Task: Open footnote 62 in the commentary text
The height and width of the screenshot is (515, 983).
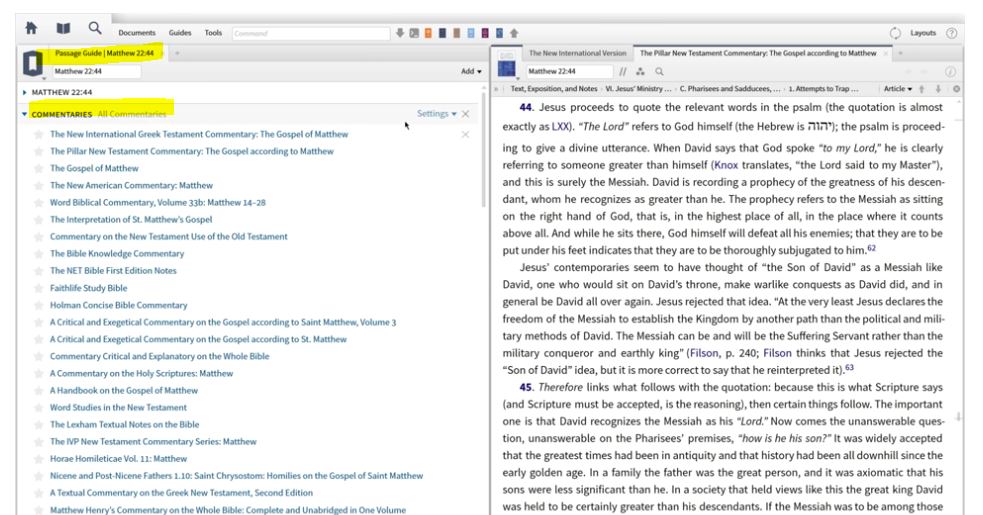Action: pyautogui.click(x=871, y=248)
